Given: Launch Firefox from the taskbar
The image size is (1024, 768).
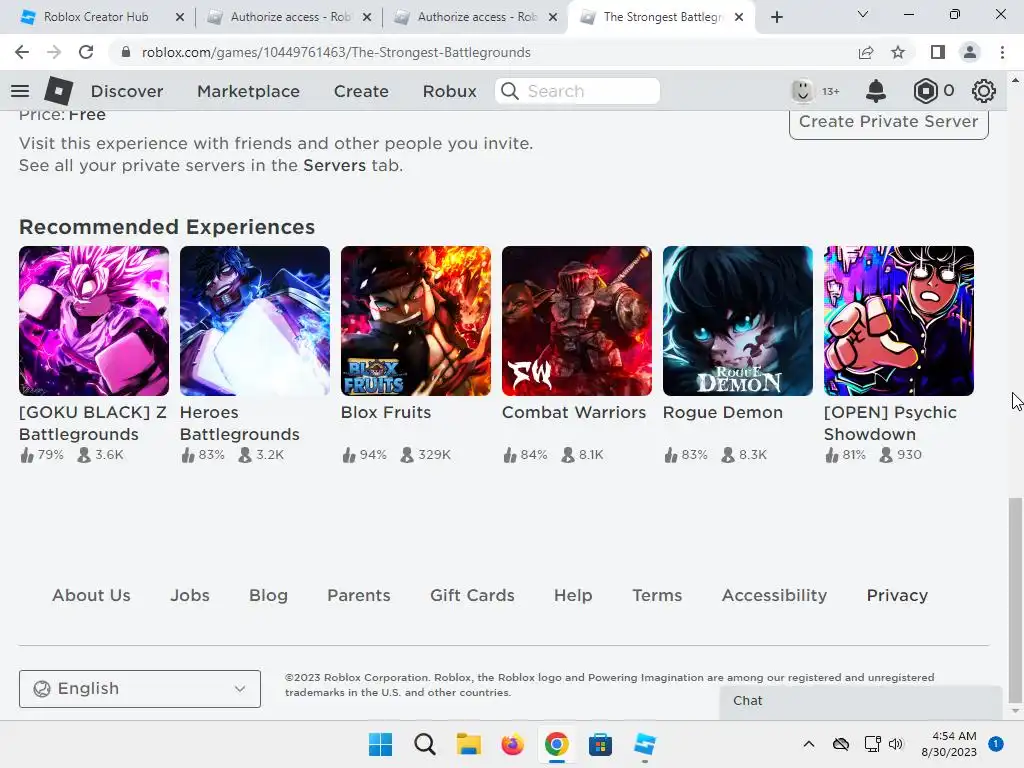Looking at the screenshot, I should [x=513, y=744].
